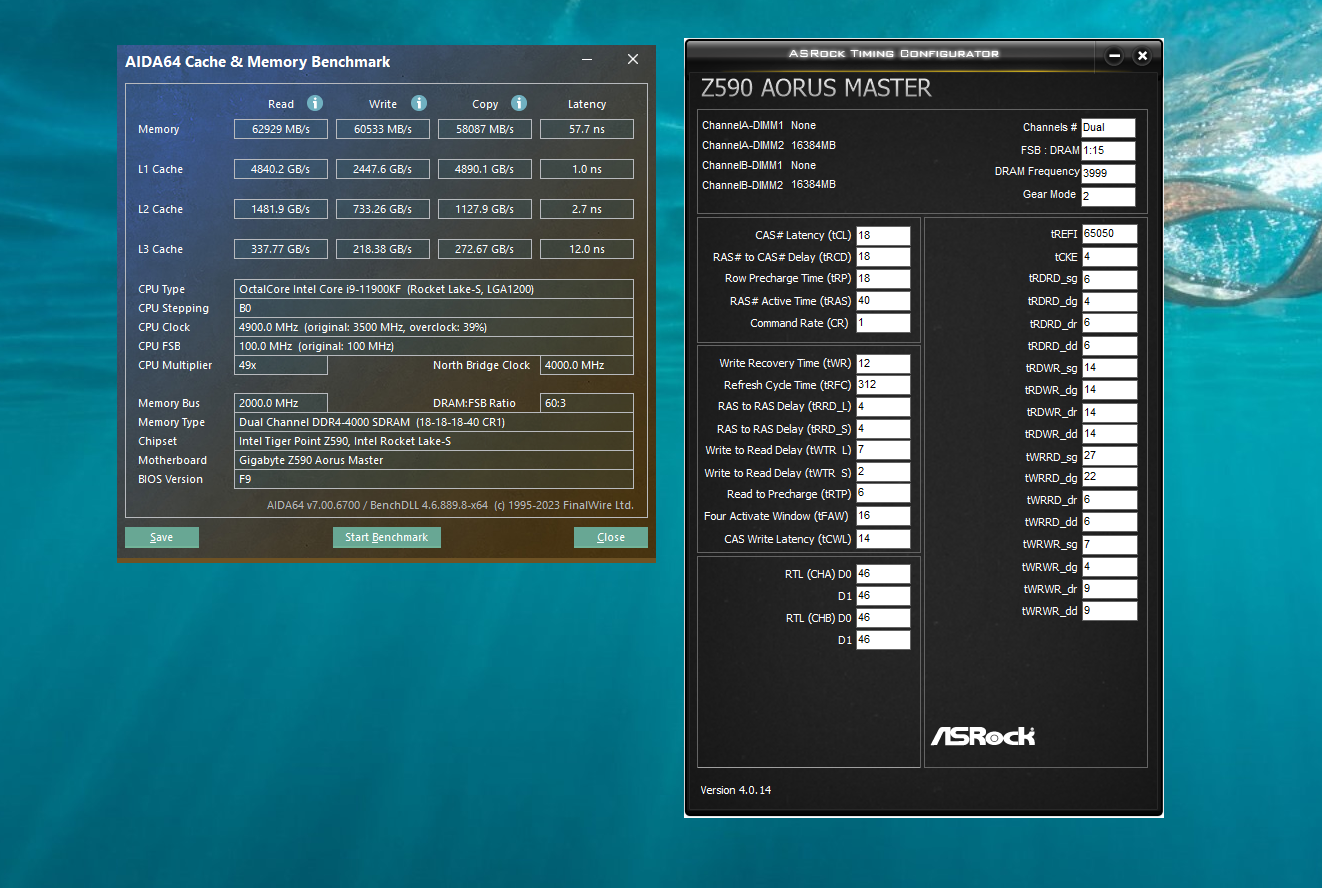Click the Read to Precharge (tRTP) field
This screenshot has height=888, width=1322.
(x=883, y=494)
